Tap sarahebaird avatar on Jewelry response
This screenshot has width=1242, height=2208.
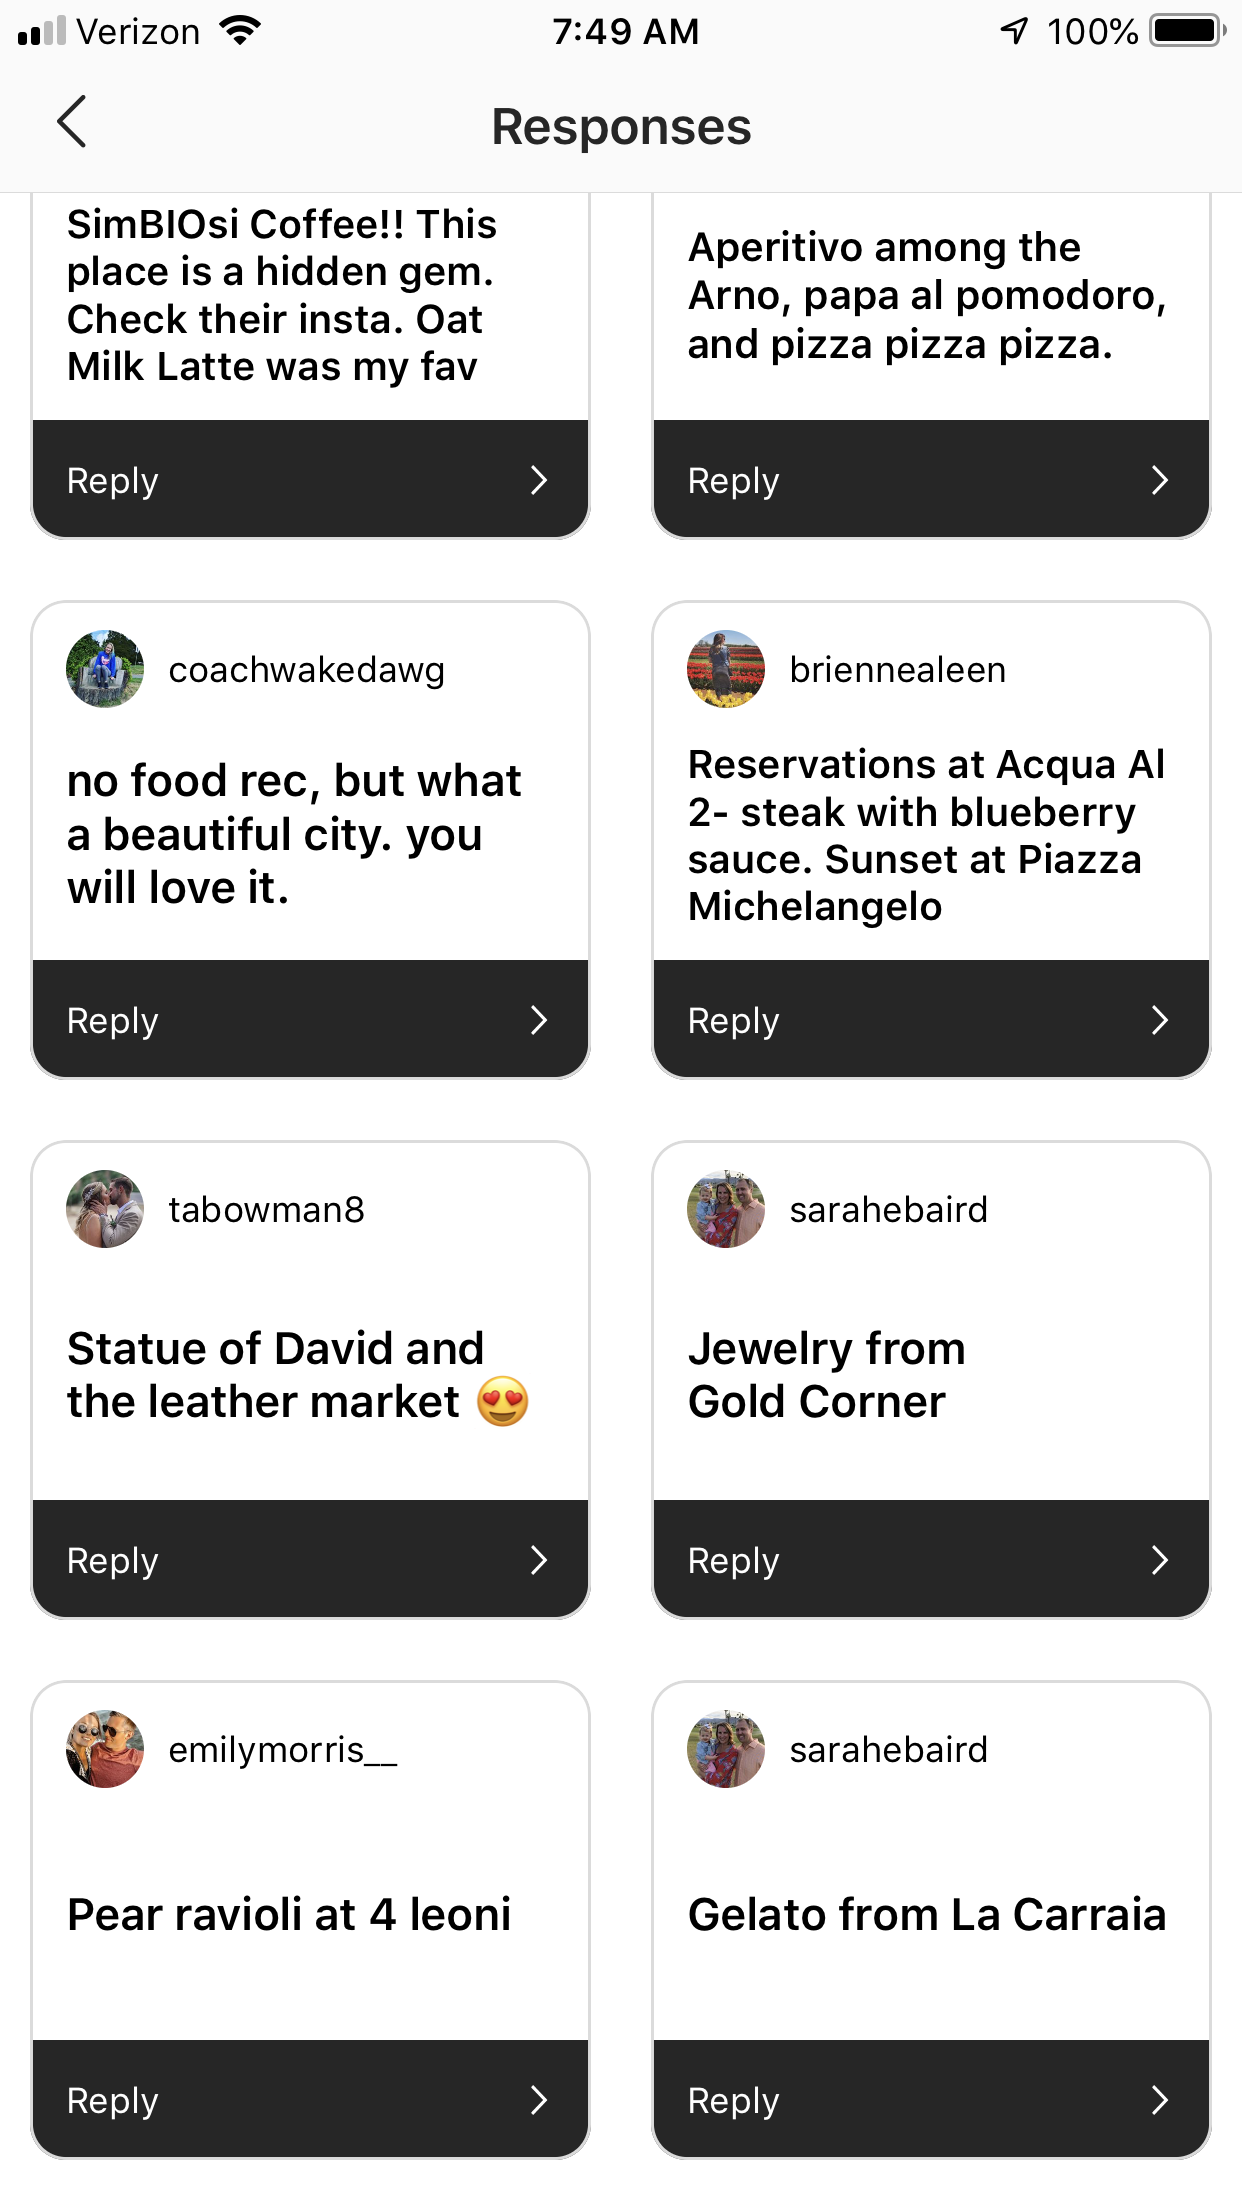pos(726,1209)
